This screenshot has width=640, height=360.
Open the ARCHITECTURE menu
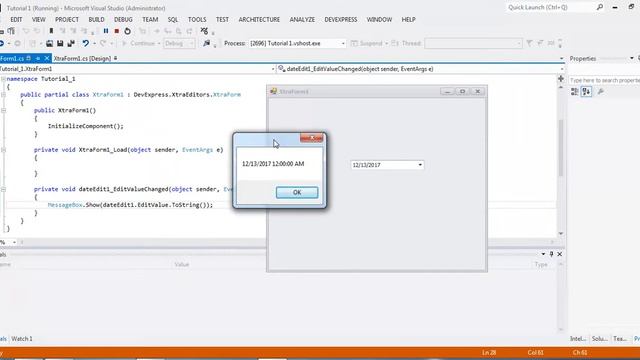pos(259,20)
